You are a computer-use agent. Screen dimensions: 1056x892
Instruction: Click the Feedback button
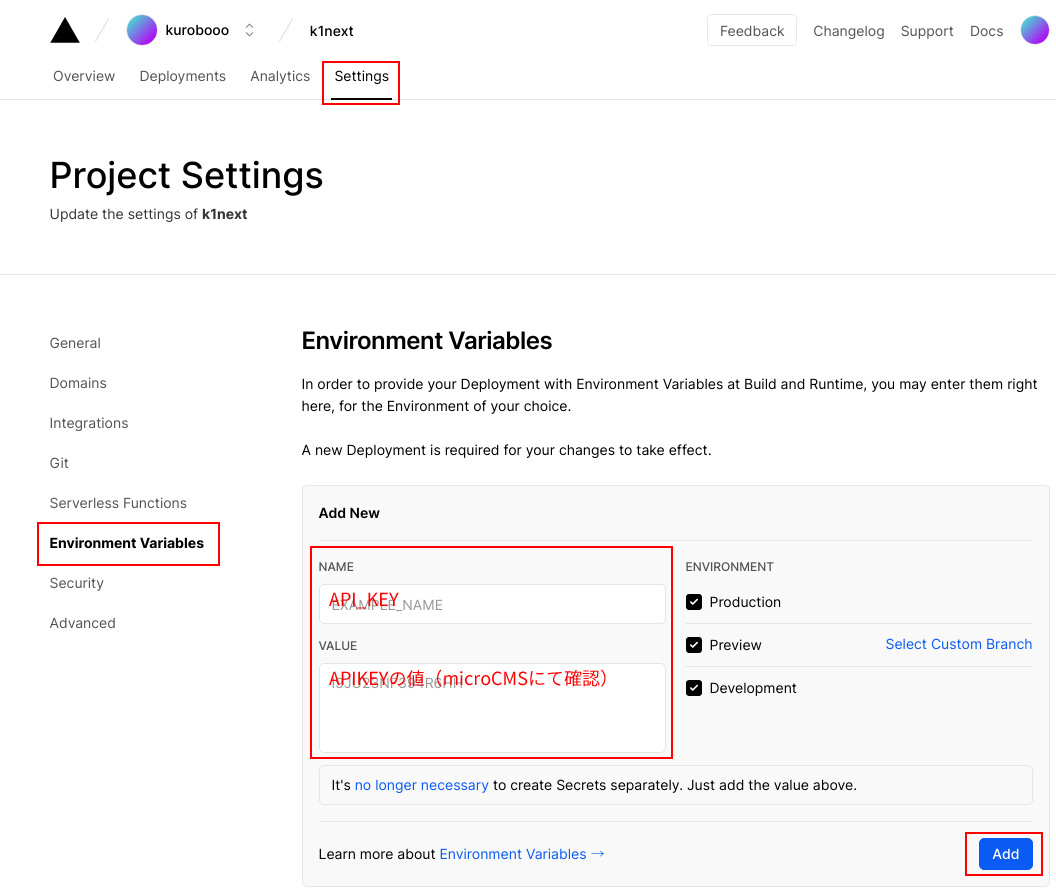click(x=752, y=30)
